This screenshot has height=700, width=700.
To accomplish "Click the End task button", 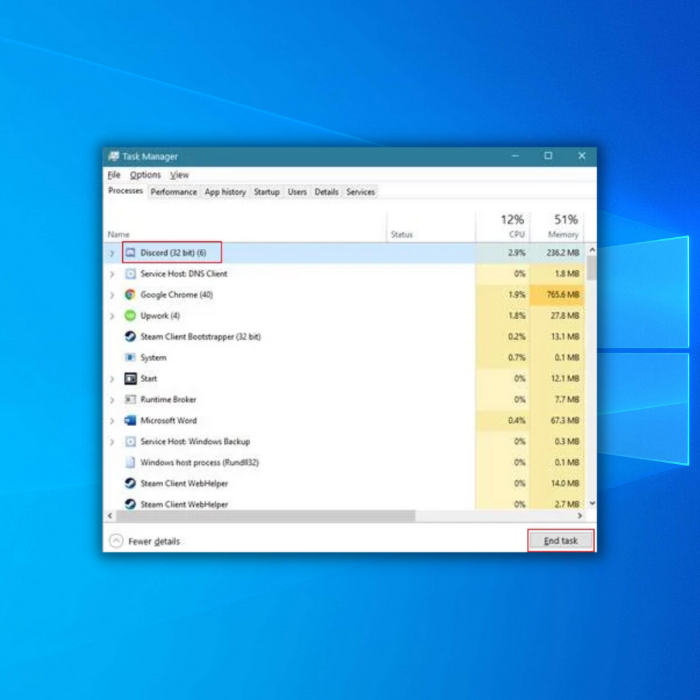I will [x=561, y=541].
